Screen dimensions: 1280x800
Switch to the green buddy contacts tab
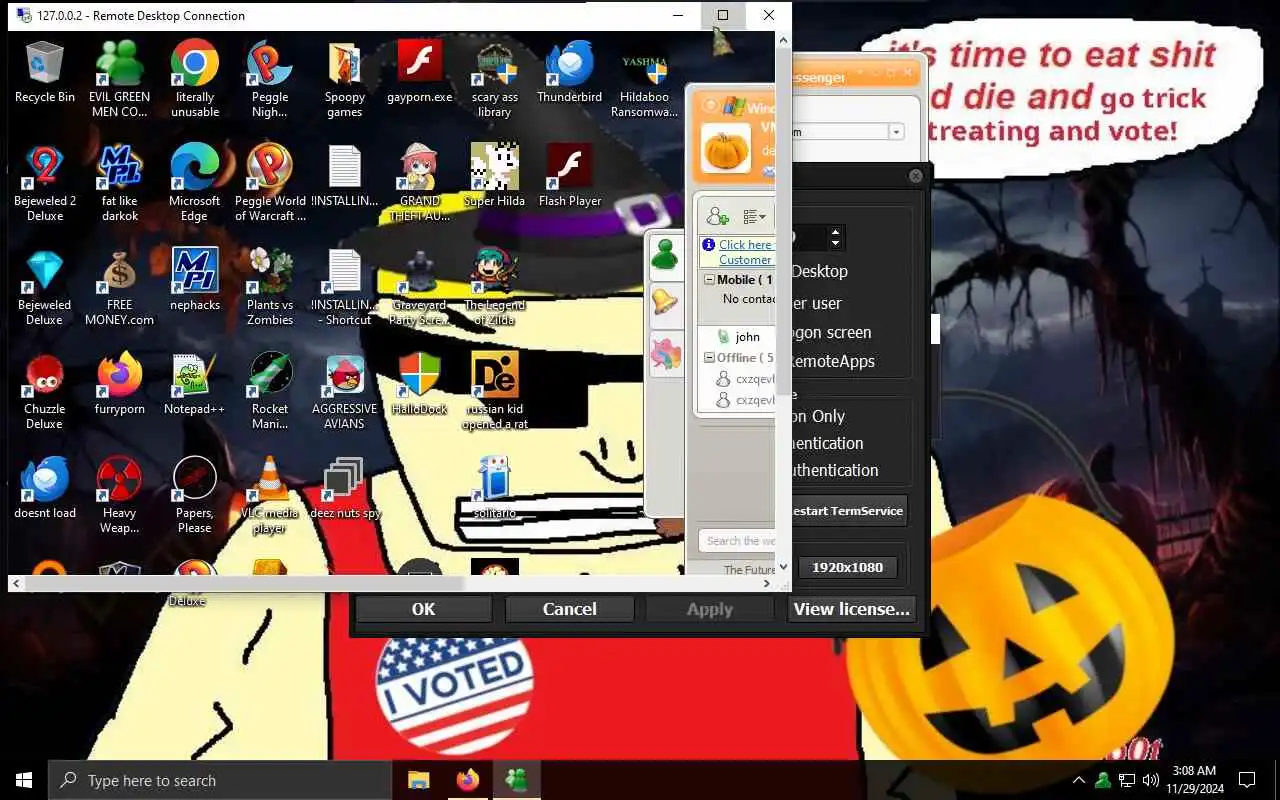(665, 254)
